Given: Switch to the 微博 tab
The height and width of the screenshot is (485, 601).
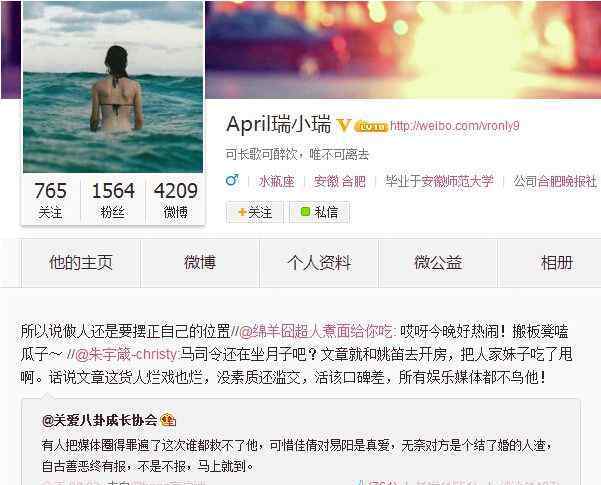Looking at the screenshot, I should pos(200,263).
